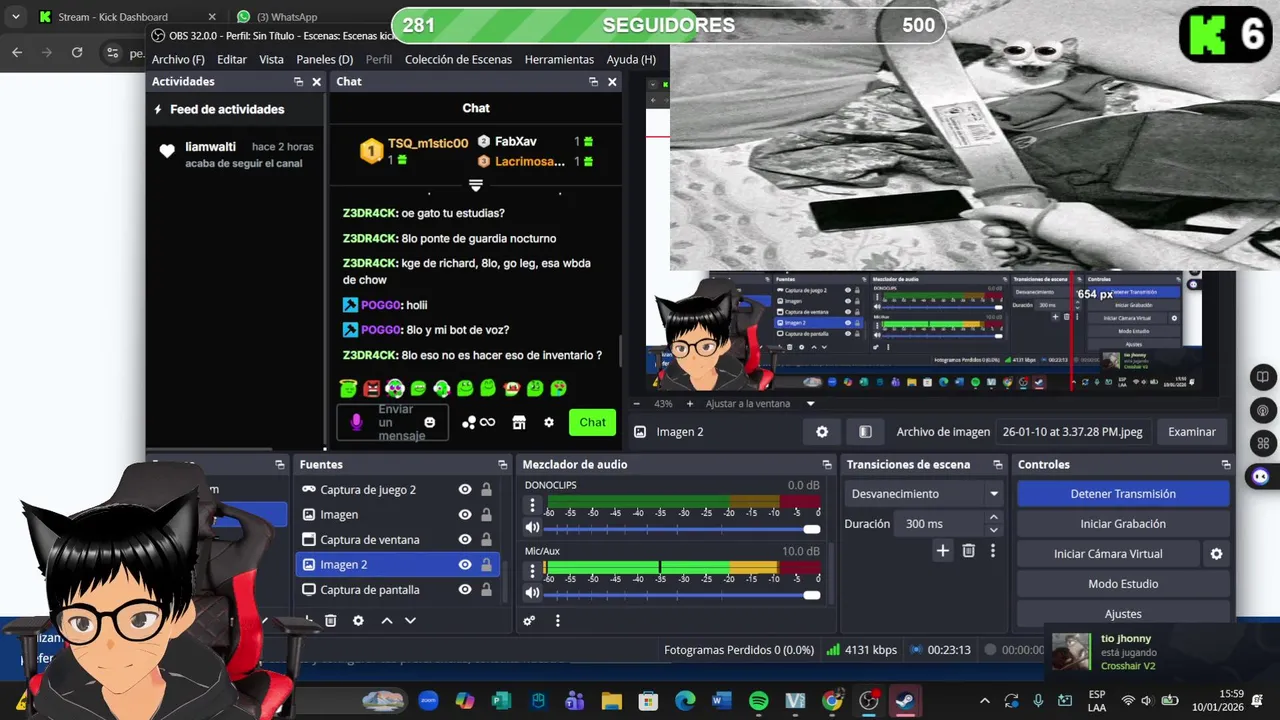This screenshot has height=720, width=1280.
Task: Toggle visibility of Imagen source
Action: click(x=465, y=515)
